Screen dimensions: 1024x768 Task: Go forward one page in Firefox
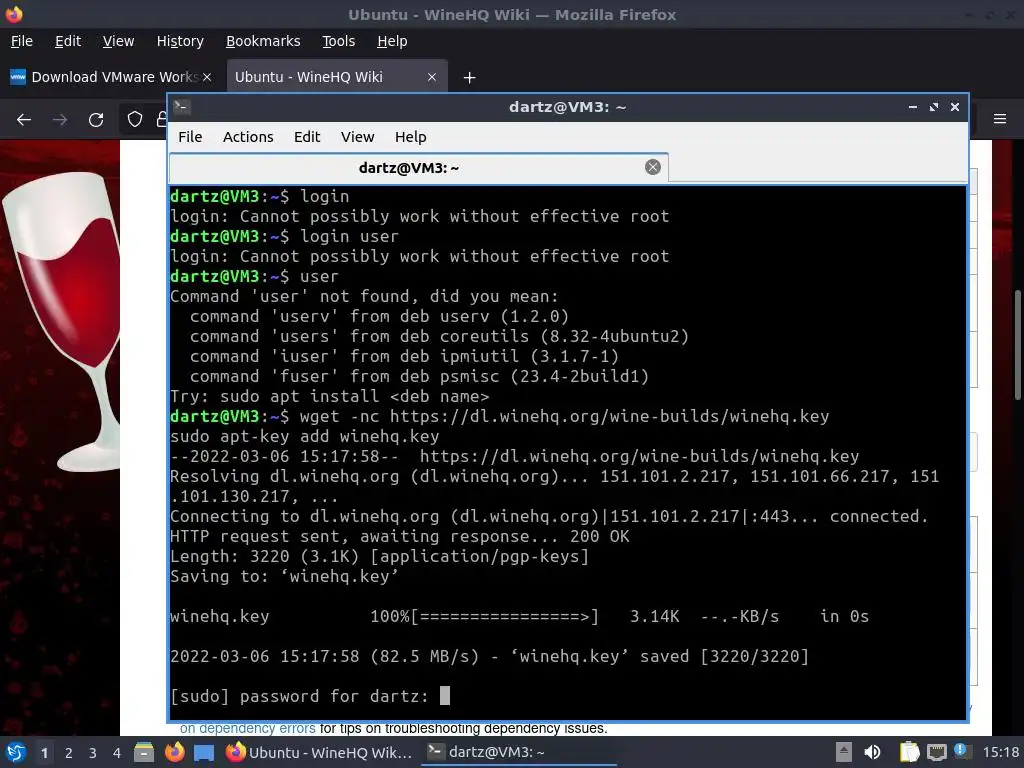[x=60, y=120]
